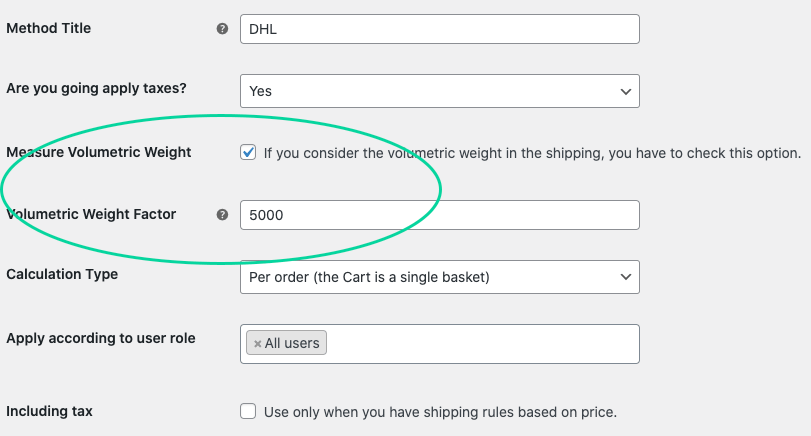Click into the Volumetric Weight Factor field with 5000
The width and height of the screenshot is (811, 436).
[x=440, y=215]
